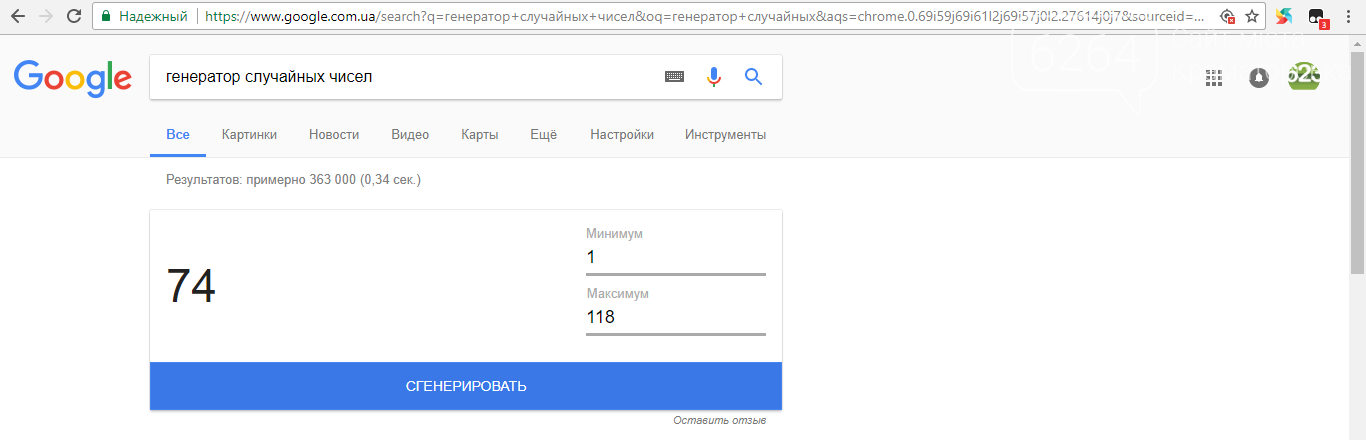Click the colorful pinwheel extension icon
This screenshot has height=440, width=1366.
point(1284,16)
